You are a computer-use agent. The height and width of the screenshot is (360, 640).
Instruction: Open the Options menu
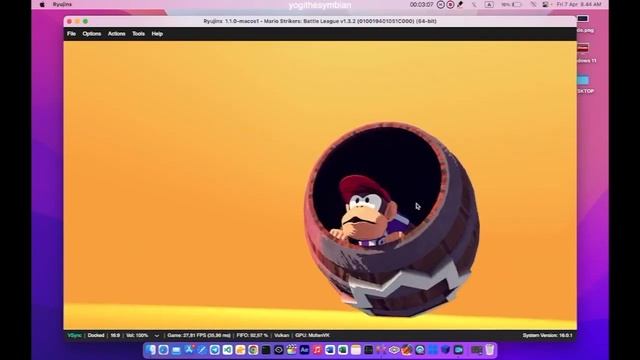coord(92,34)
